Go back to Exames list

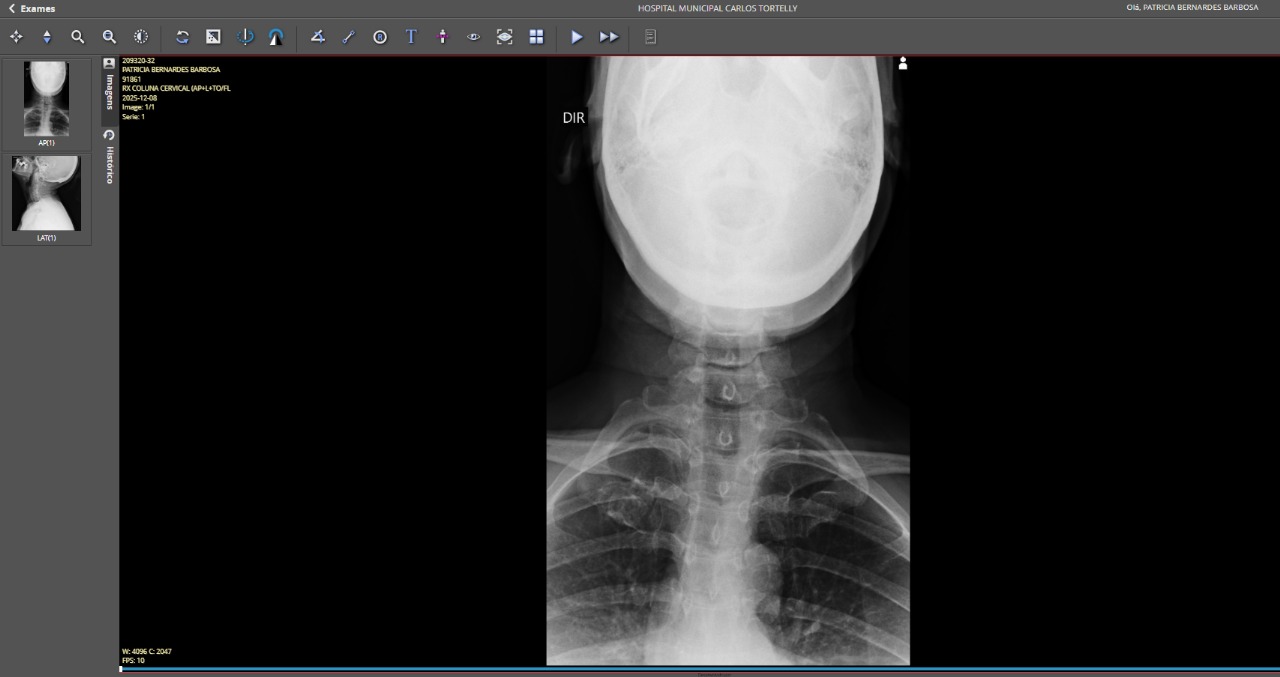pyautogui.click(x=32, y=9)
